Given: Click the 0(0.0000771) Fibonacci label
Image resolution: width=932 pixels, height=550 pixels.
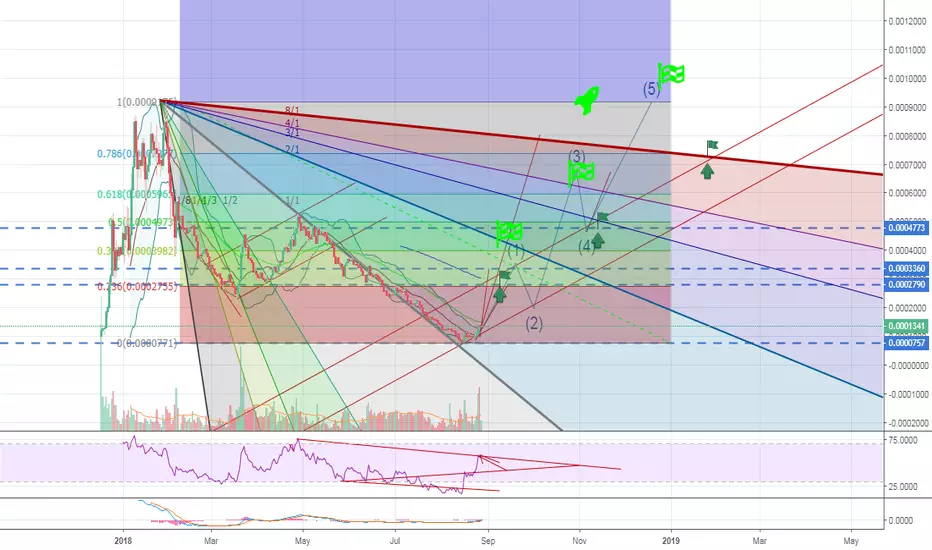Looking at the screenshot, I should pyautogui.click(x=147, y=343).
